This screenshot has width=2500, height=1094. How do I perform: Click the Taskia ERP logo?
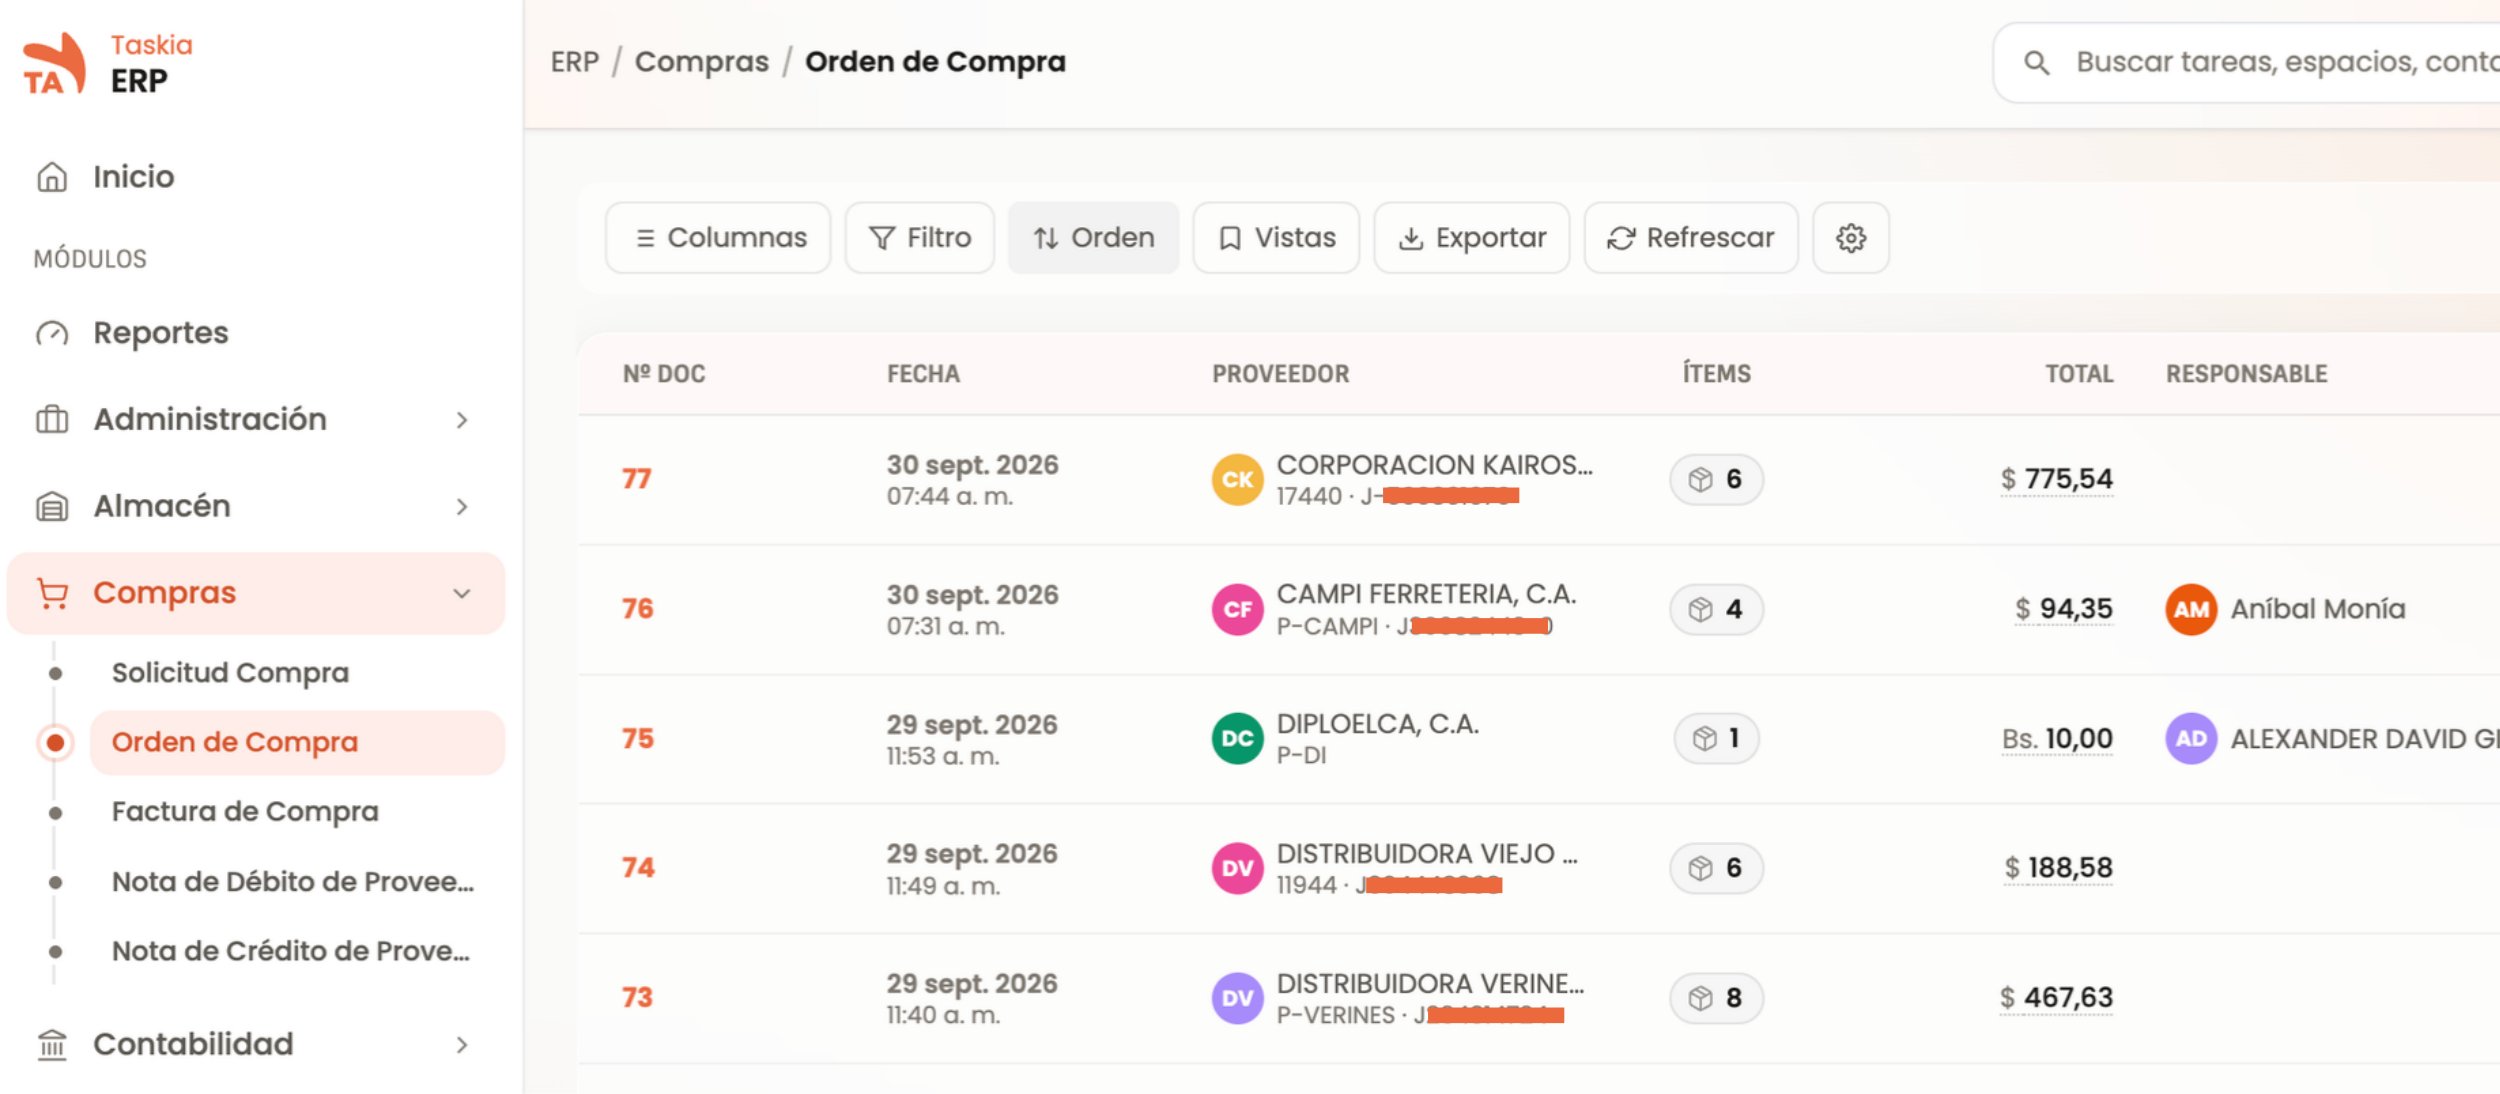click(x=108, y=63)
